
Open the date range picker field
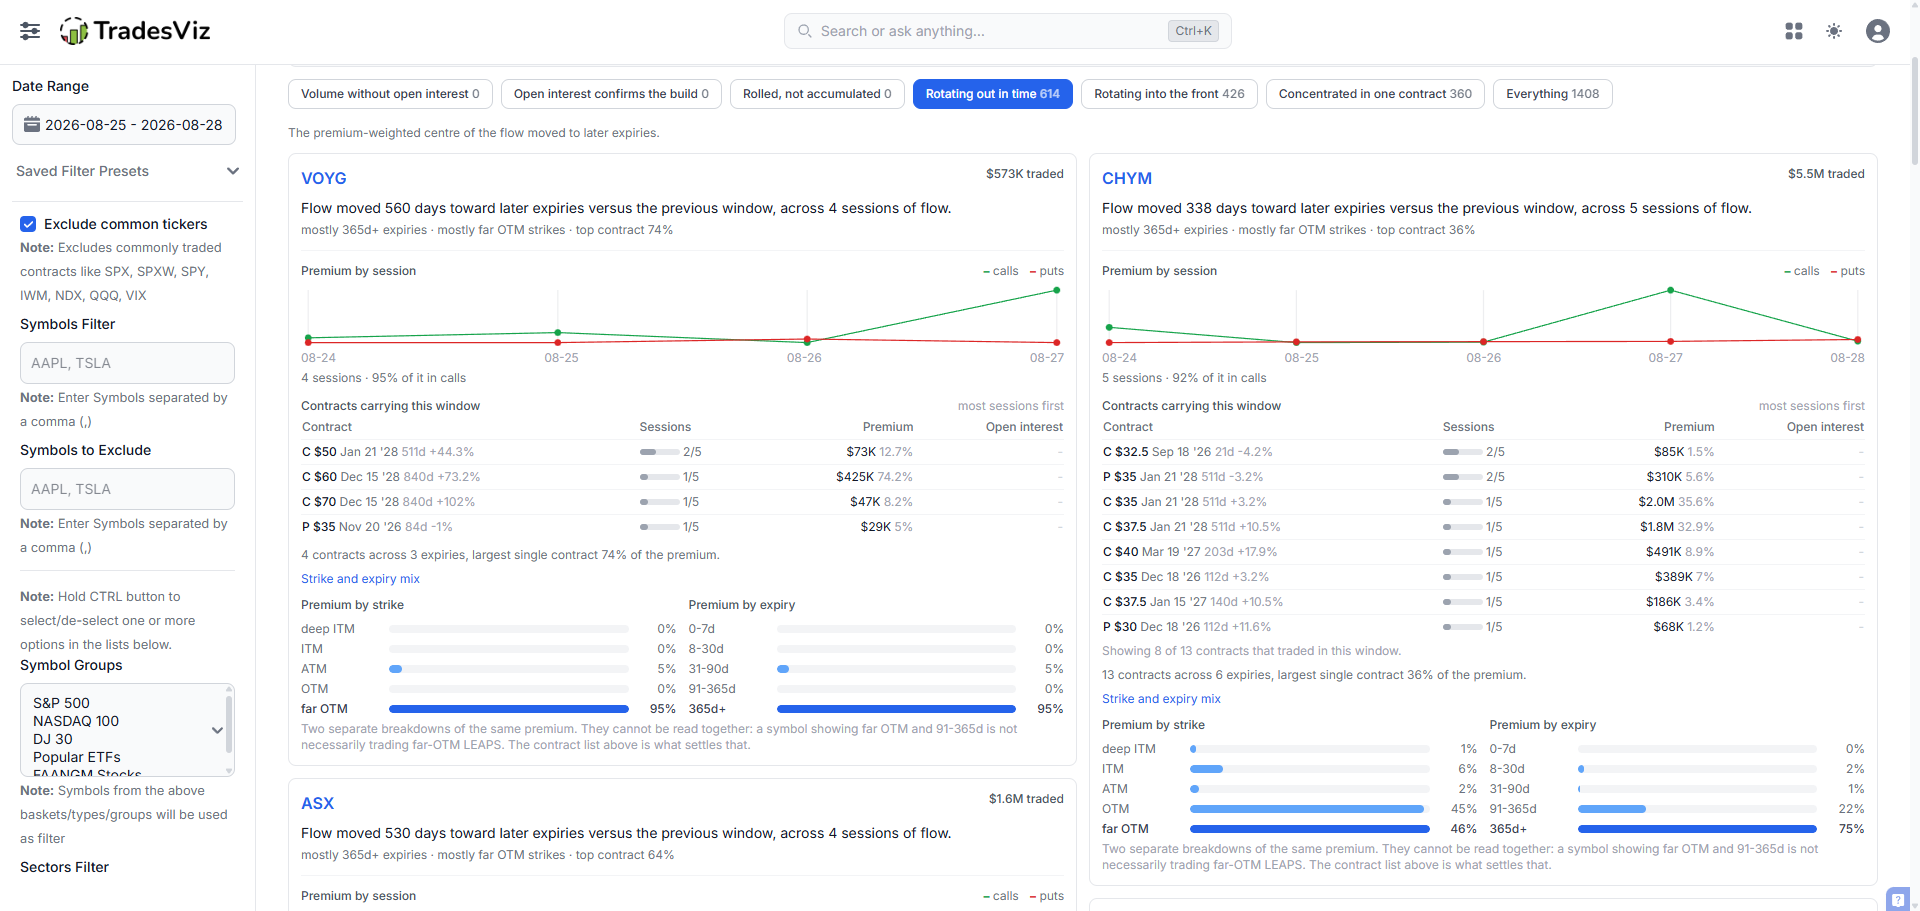124,125
